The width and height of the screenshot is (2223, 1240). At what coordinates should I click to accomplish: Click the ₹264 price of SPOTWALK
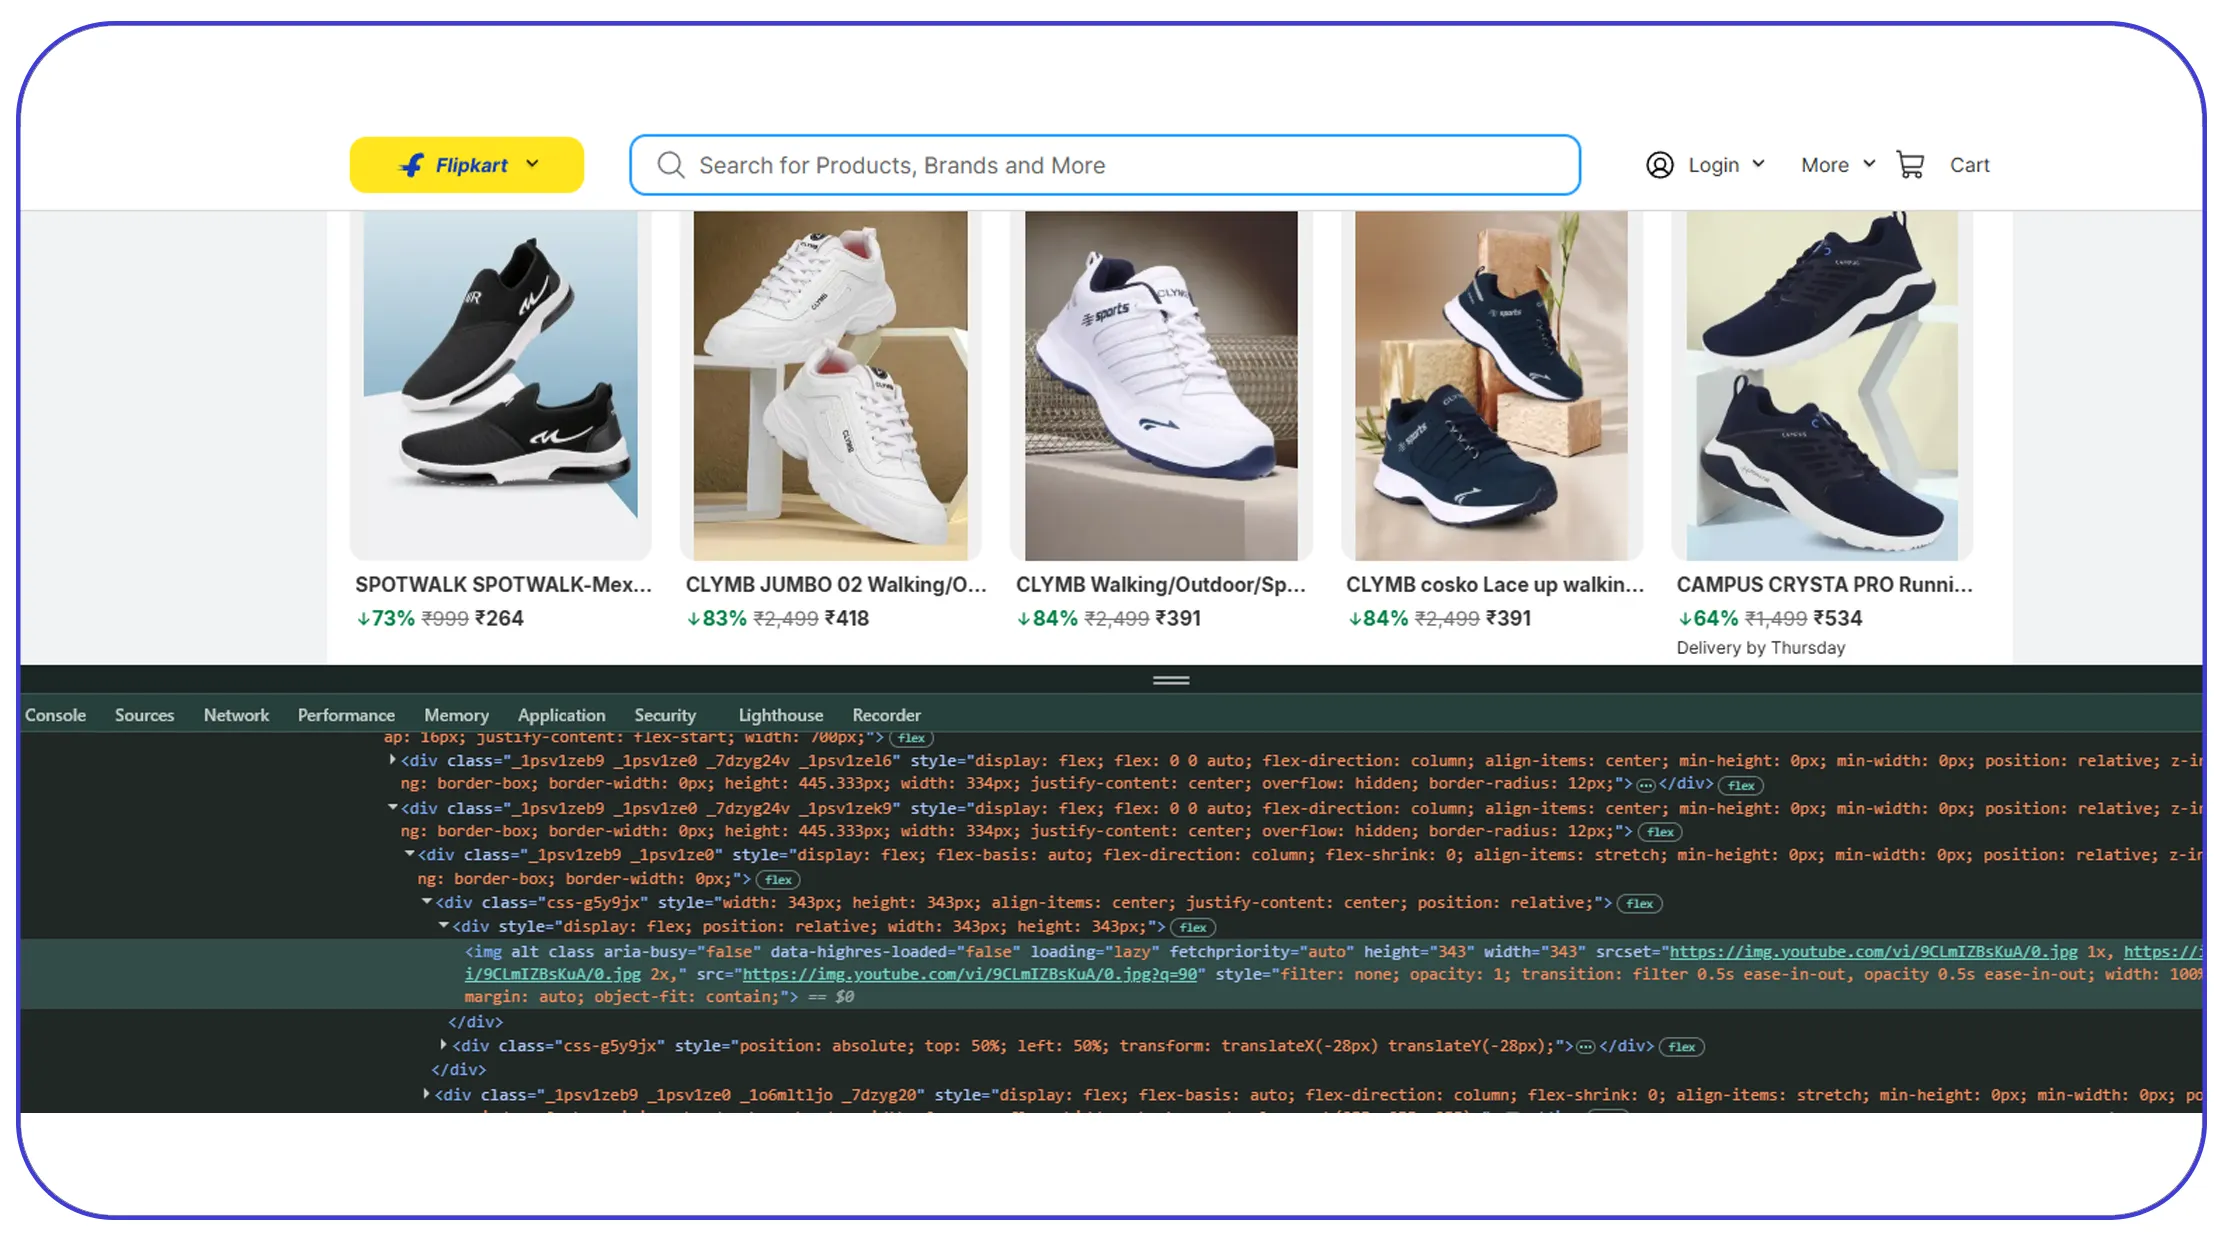click(x=499, y=619)
